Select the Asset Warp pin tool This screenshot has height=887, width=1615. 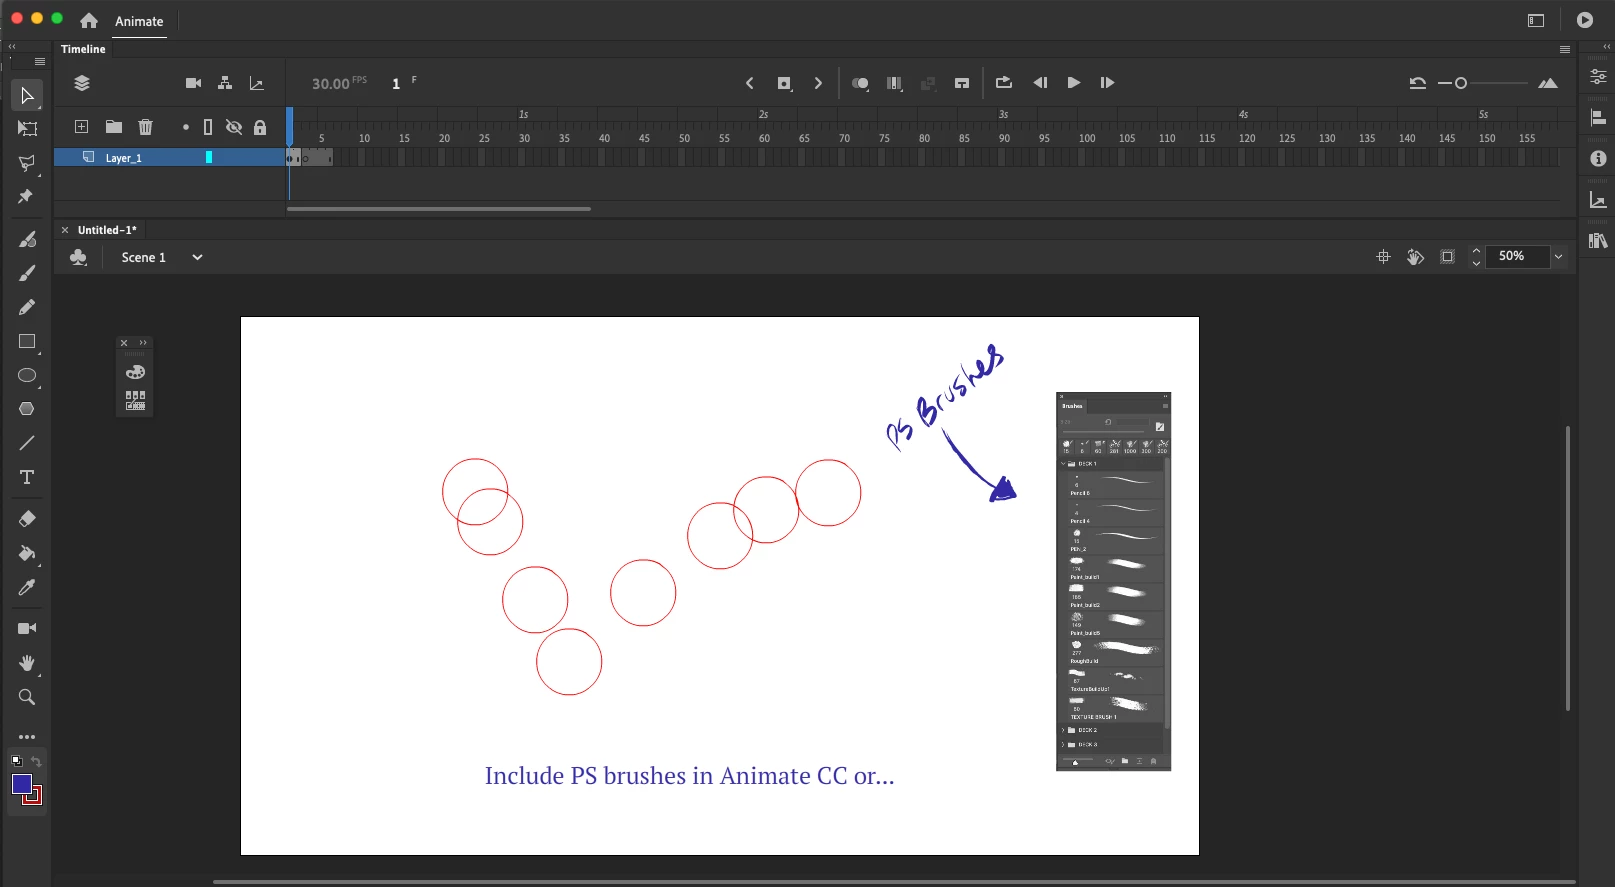27,197
